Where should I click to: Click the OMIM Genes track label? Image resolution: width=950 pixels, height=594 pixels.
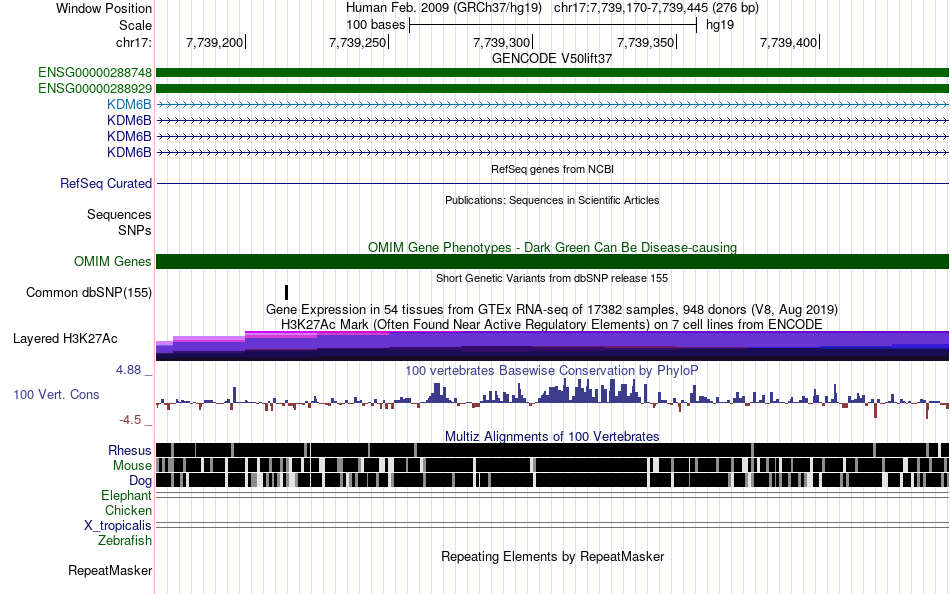[x=113, y=262]
